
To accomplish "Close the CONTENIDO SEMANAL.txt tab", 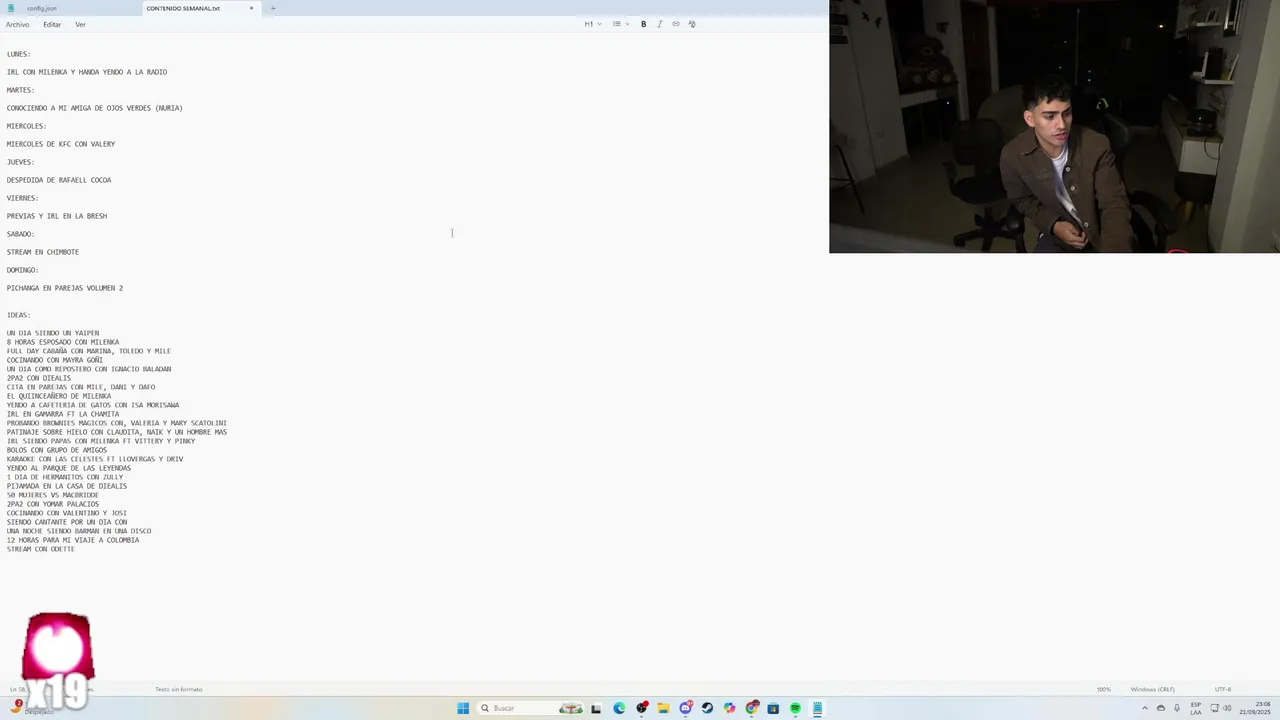I will tap(251, 8).
